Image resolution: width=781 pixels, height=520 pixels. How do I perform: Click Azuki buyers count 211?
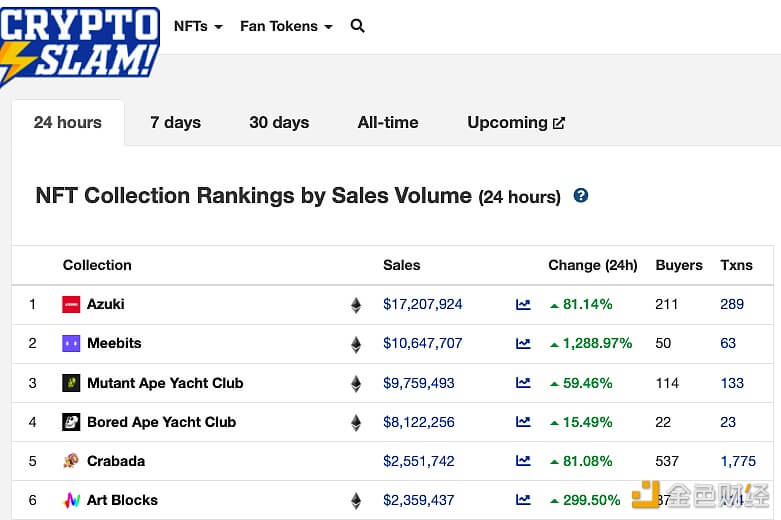coord(666,304)
